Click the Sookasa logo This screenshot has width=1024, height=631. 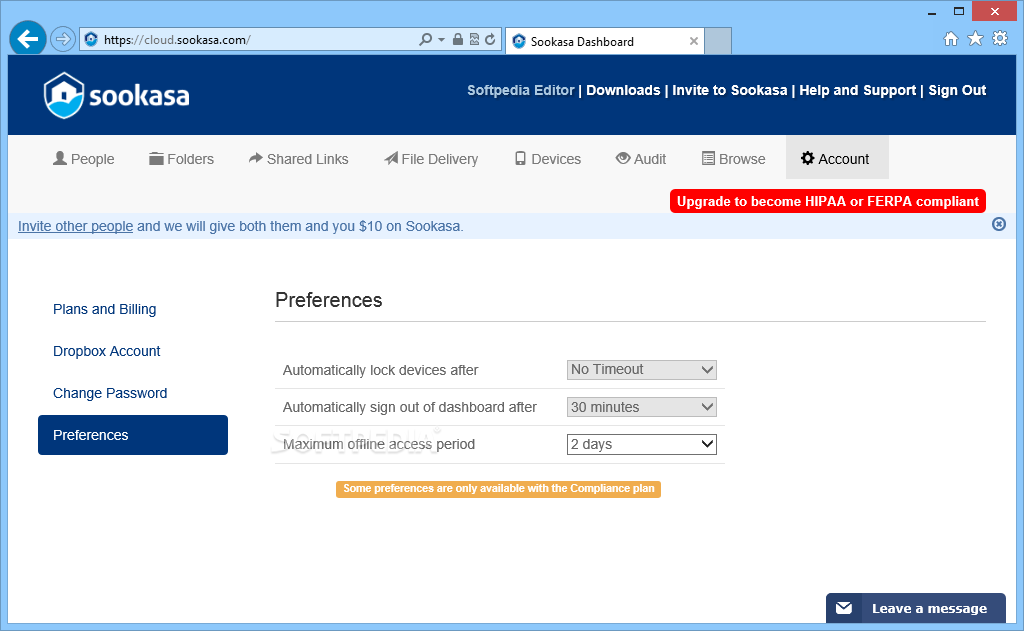tap(117, 95)
